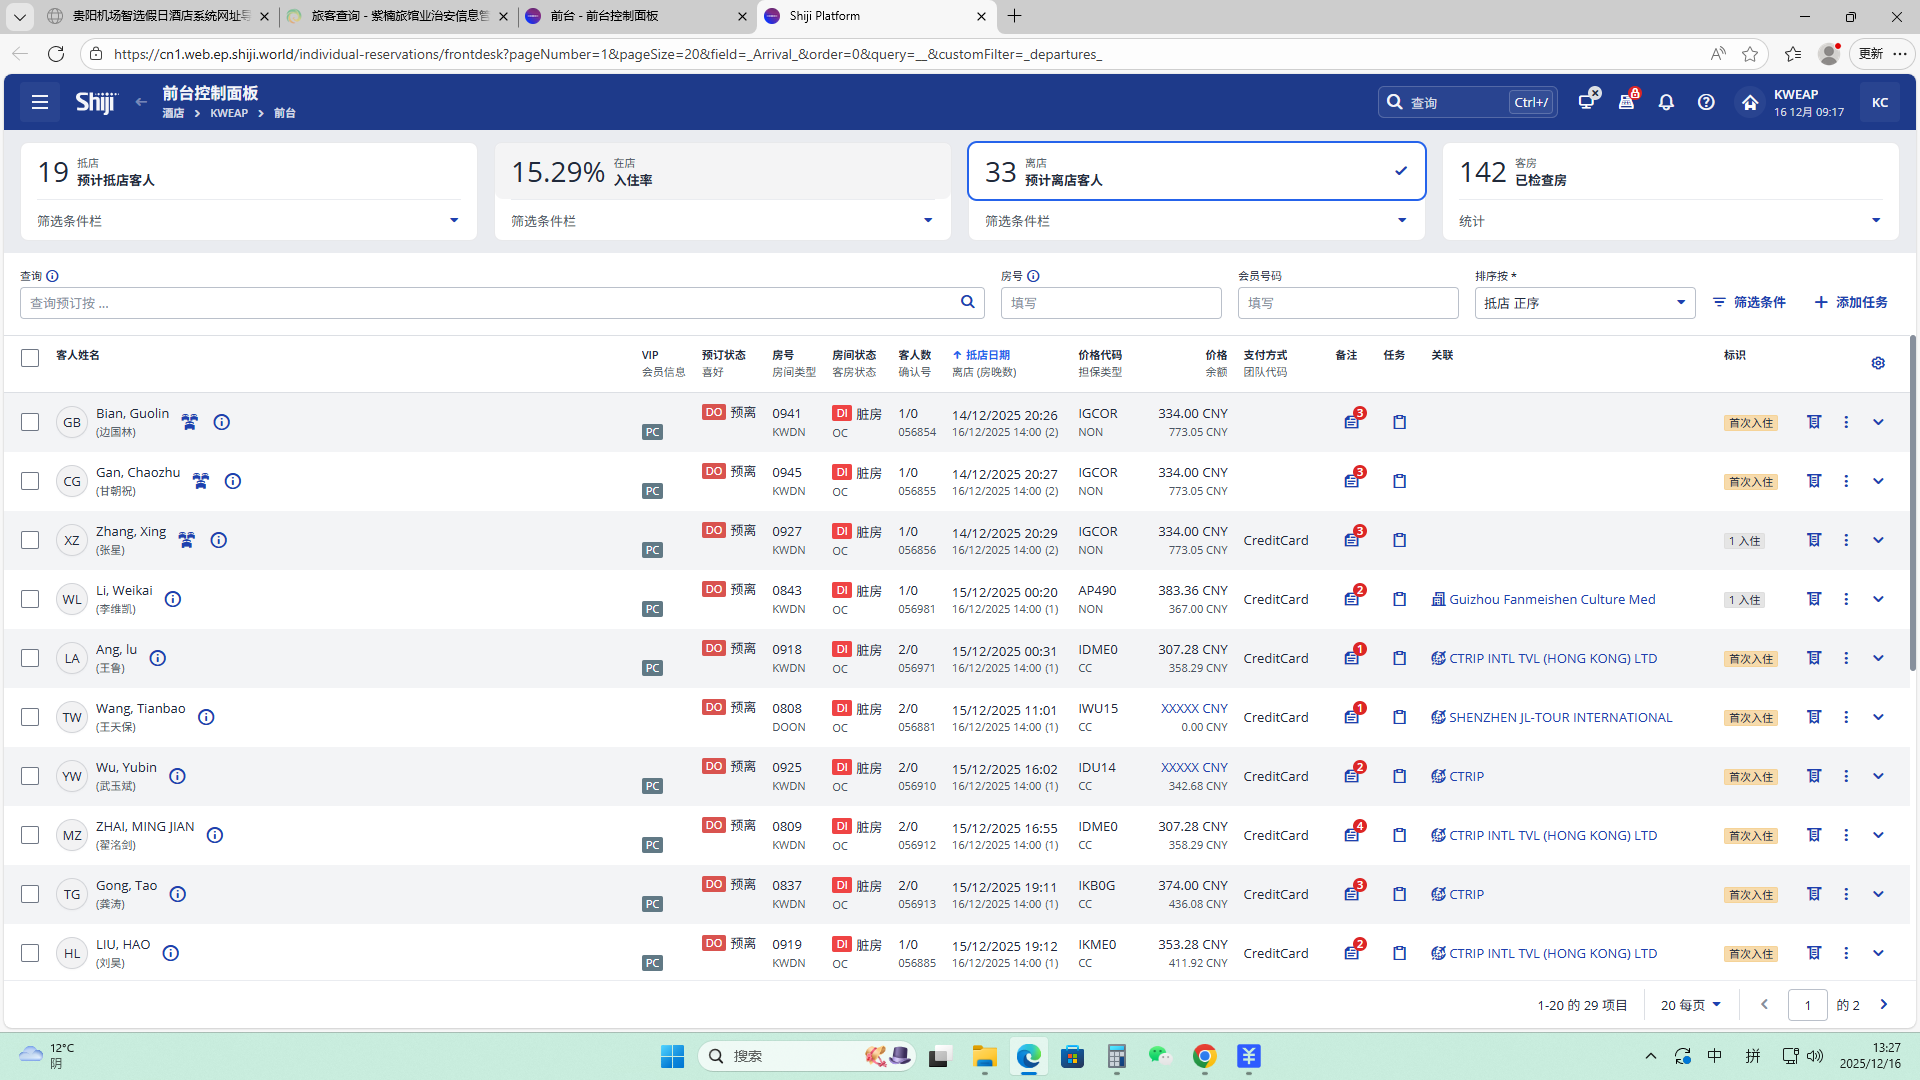Open Guizhou Fanmeishen Culture Med link
The width and height of the screenshot is (1920, 1080).
(x=1551, y=599)
